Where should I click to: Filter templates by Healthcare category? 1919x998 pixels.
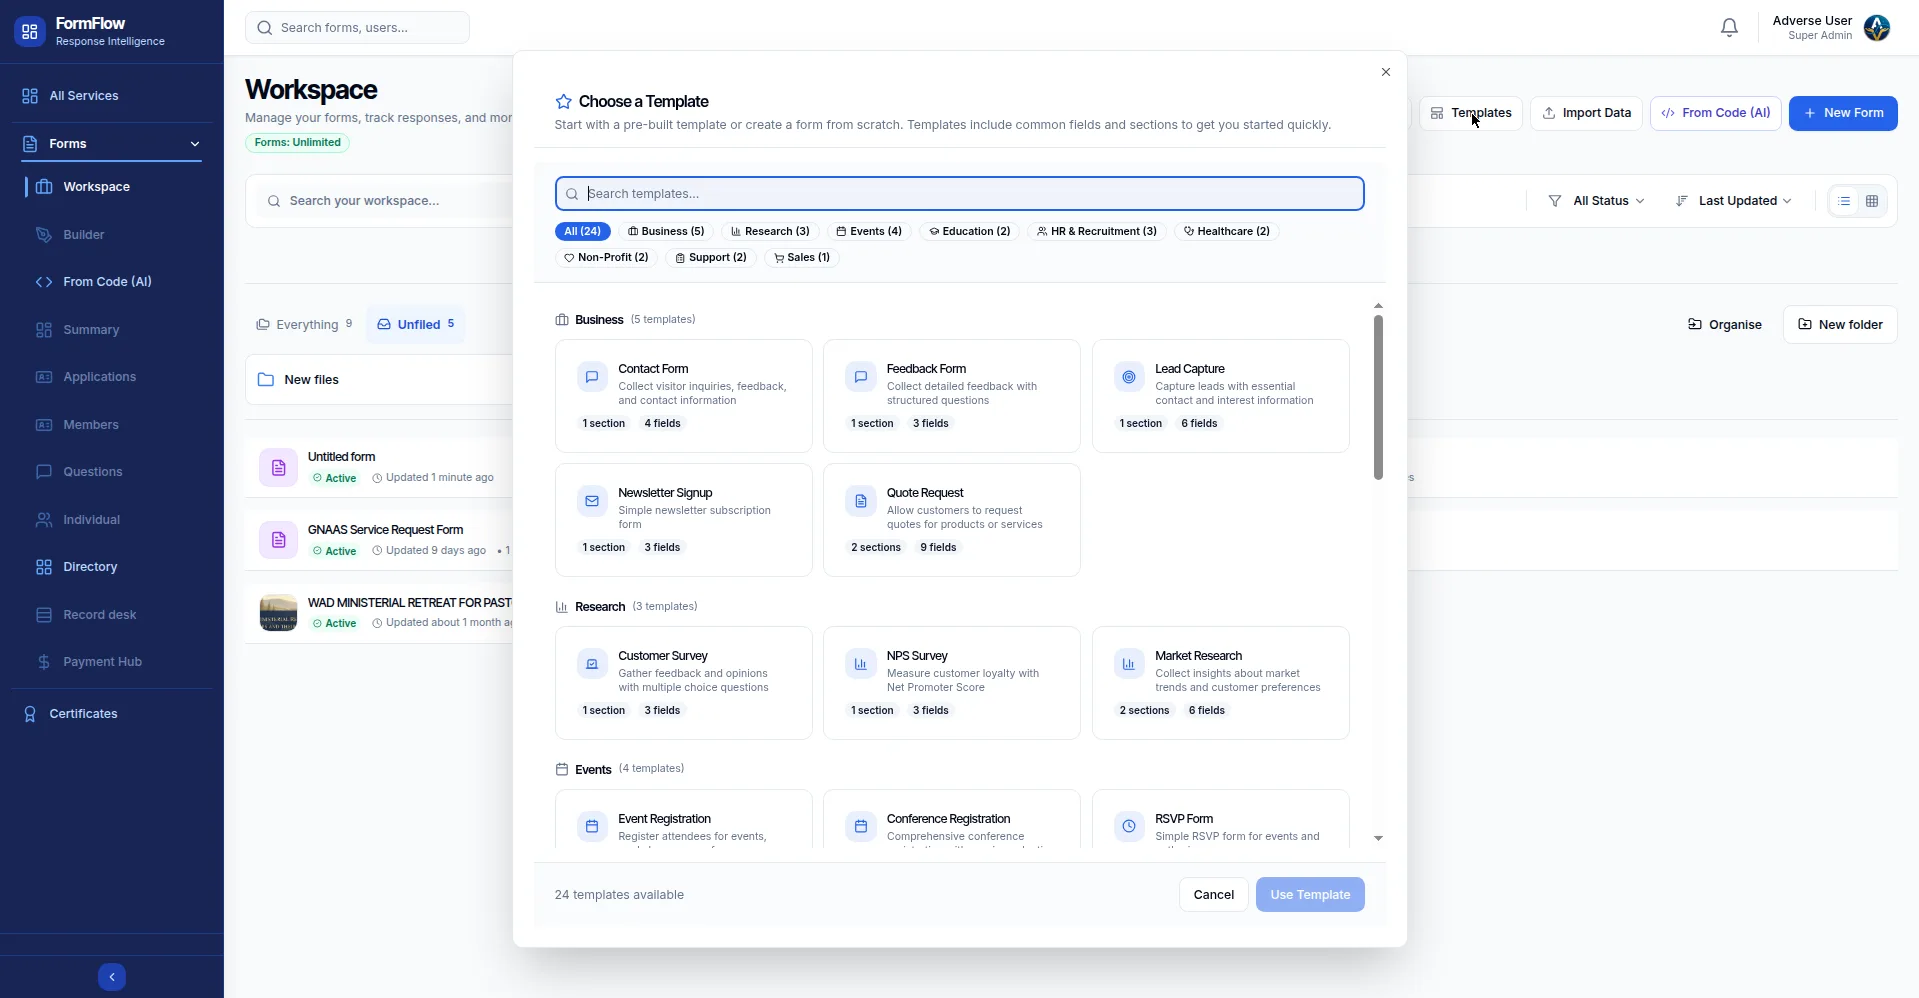(1226, 231)
